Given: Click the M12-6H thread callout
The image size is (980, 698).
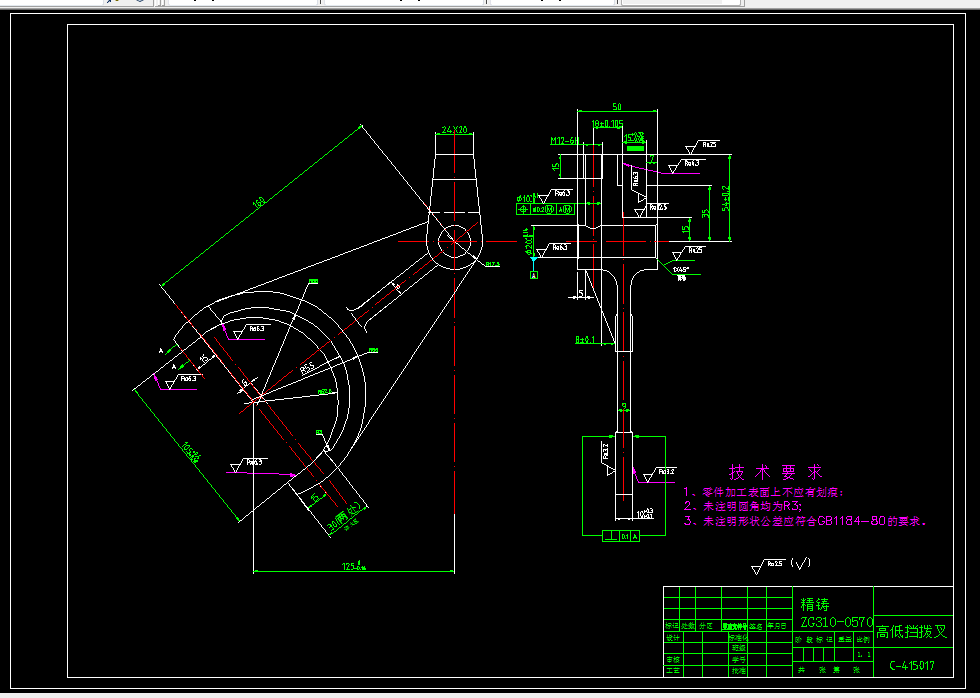Looking at the screenshot, I should tap(565, 141).
